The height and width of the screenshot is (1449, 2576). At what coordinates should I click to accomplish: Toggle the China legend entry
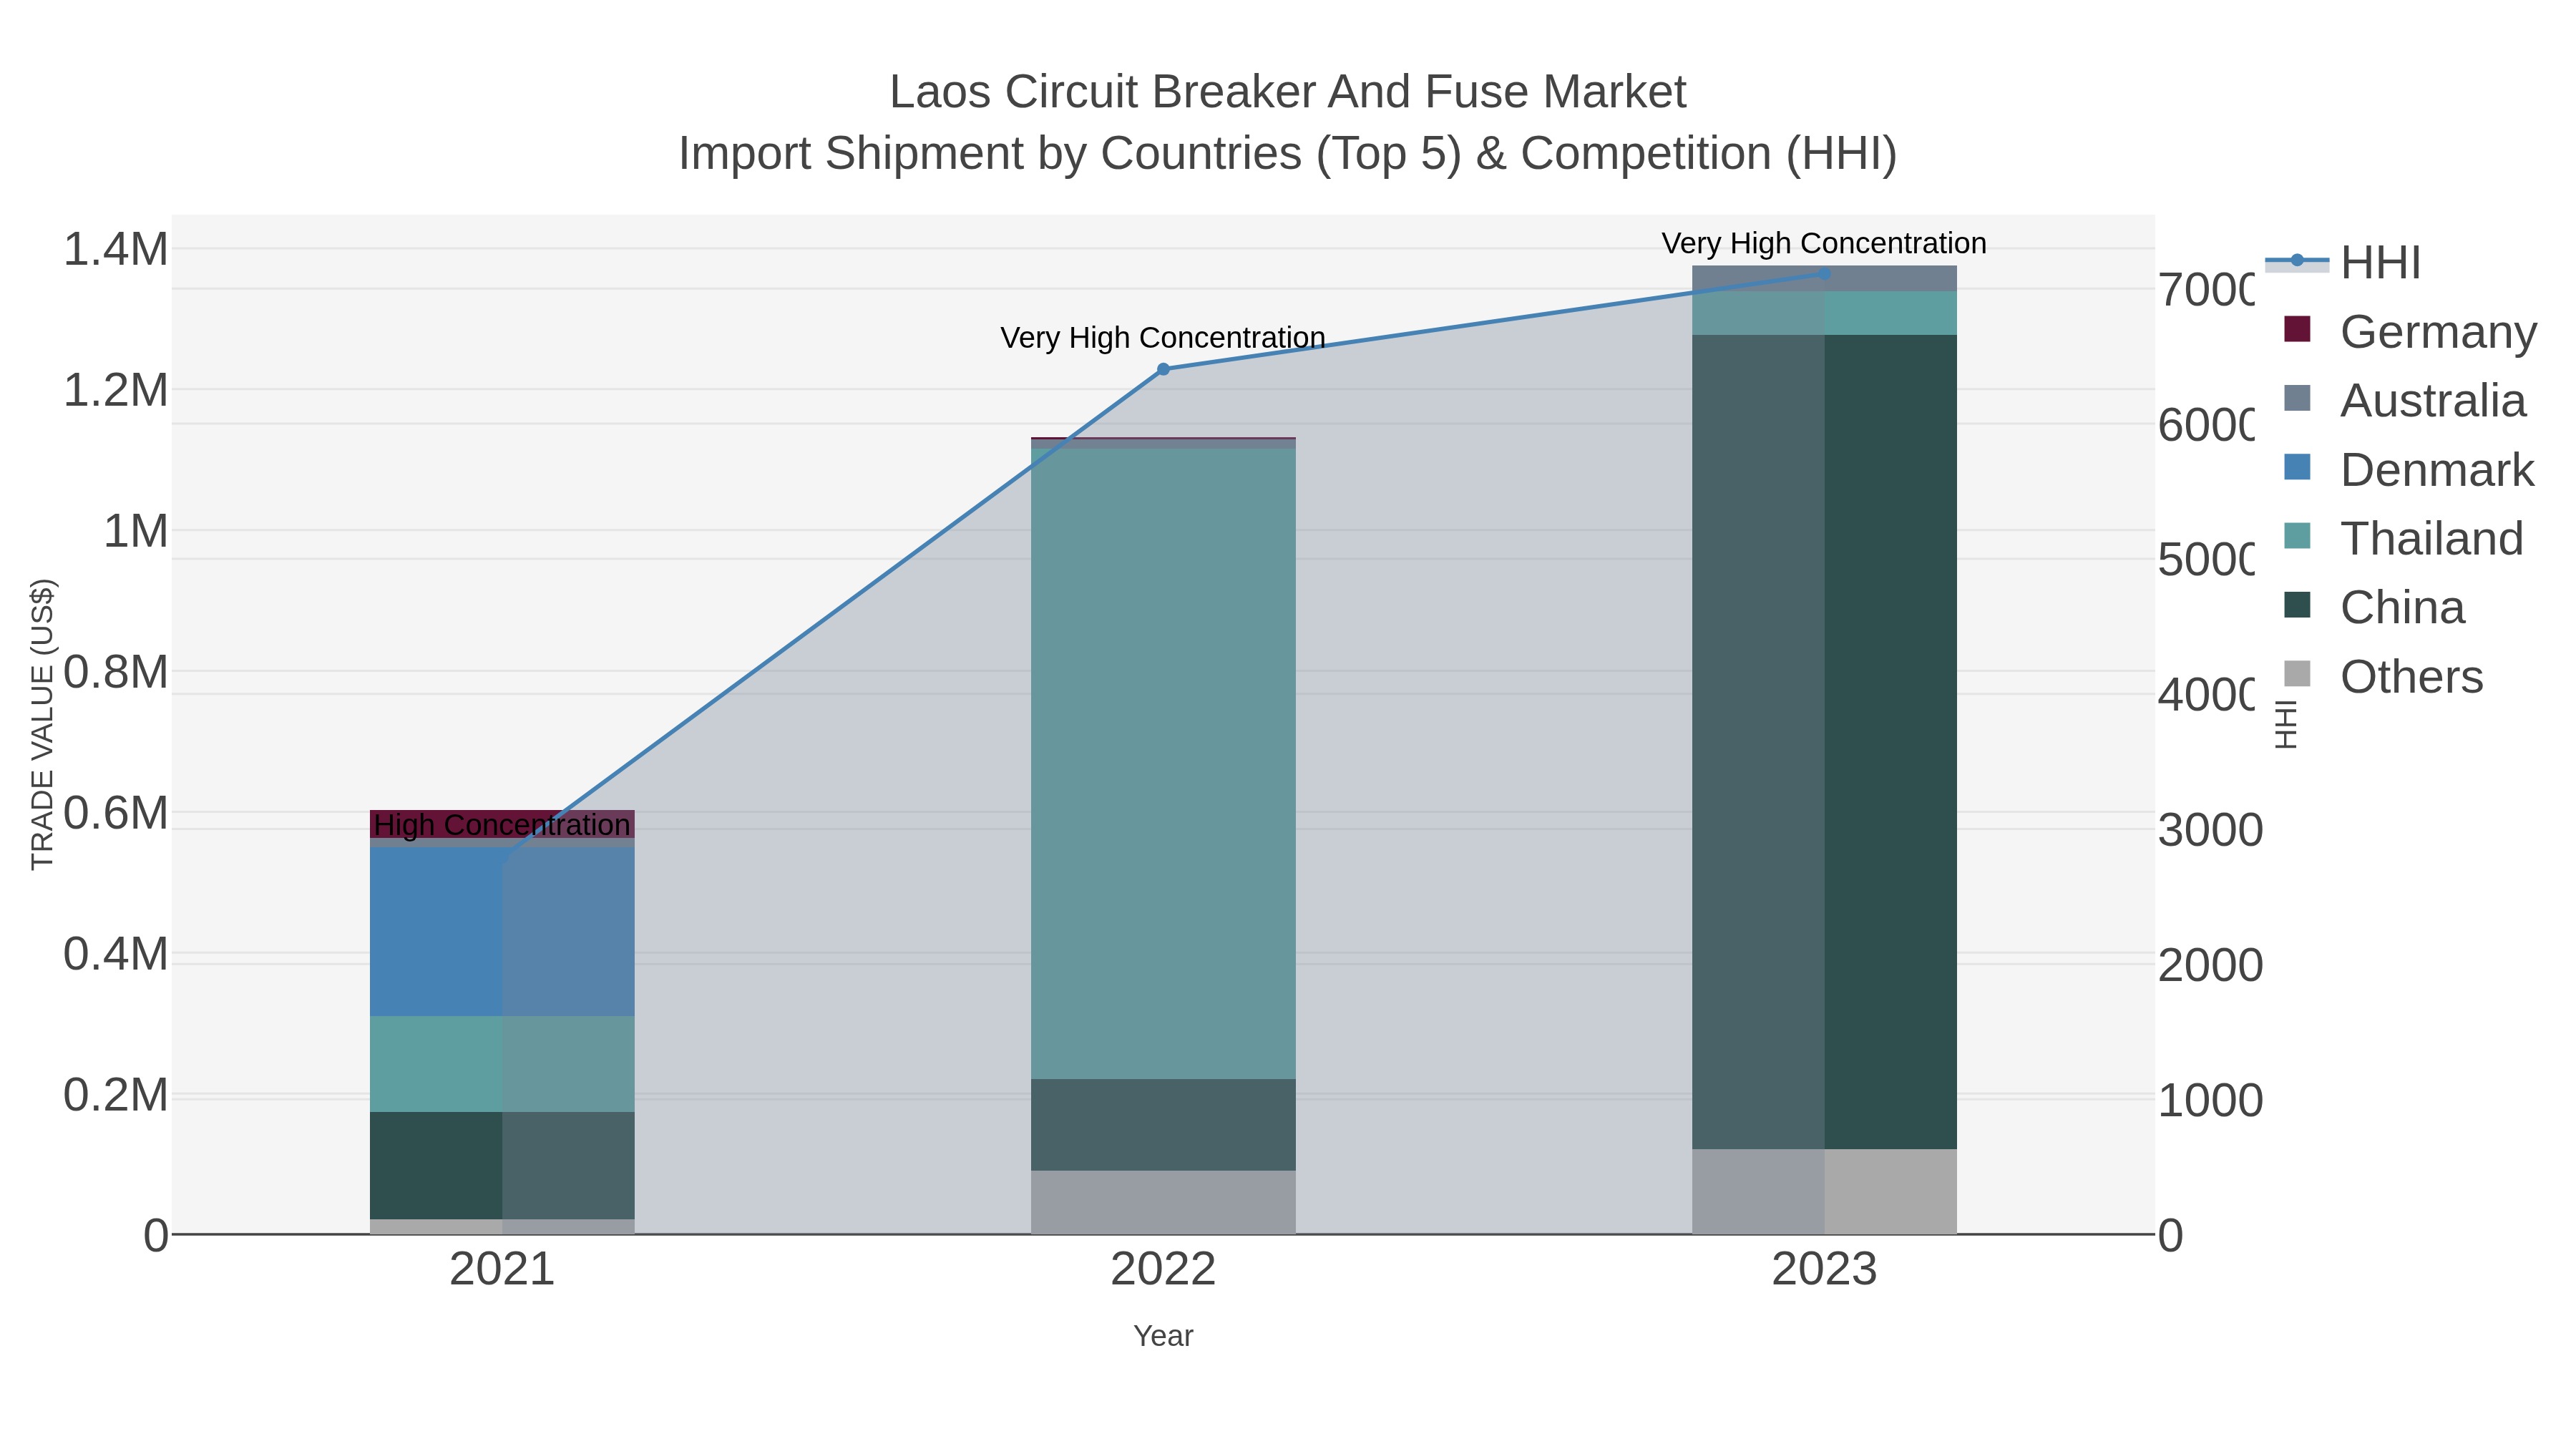2375,607
